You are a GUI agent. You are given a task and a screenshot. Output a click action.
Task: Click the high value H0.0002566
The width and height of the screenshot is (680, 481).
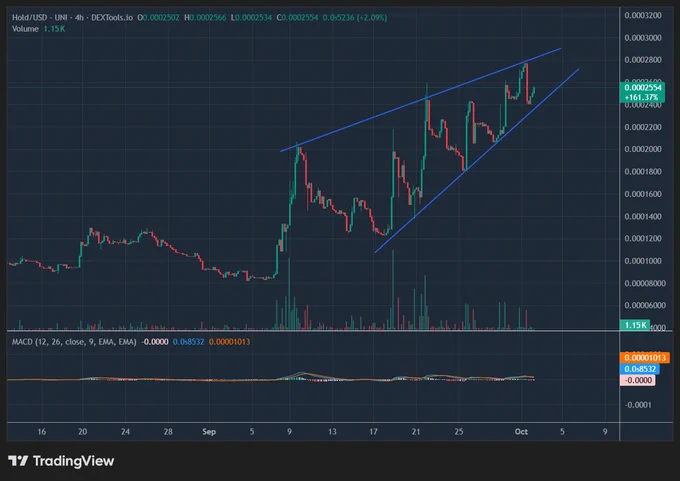point(205,18)
